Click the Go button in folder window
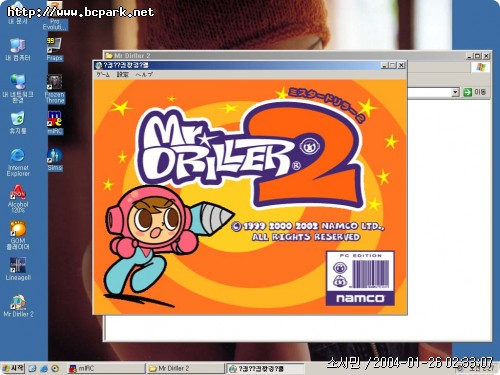Screen dimensions: 500x375 point(475,92)
